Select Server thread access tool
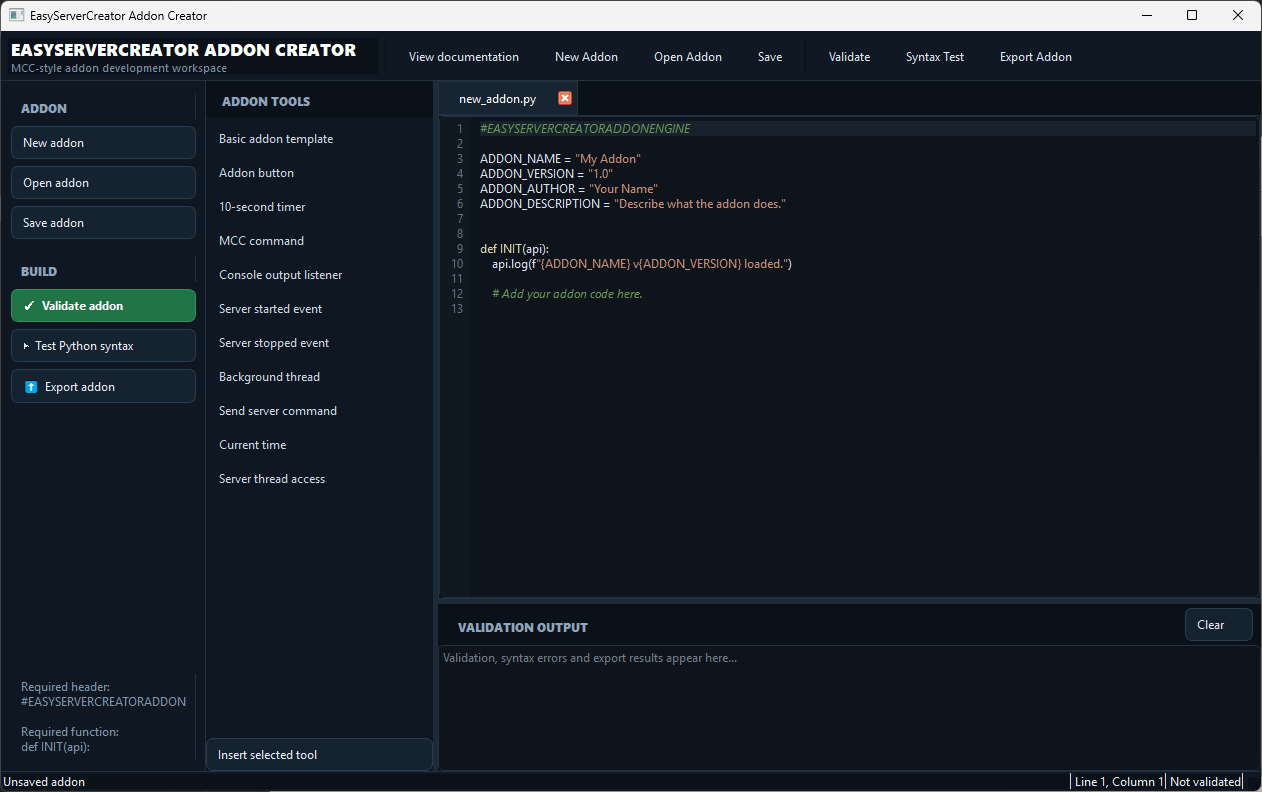 pos(319,479)
